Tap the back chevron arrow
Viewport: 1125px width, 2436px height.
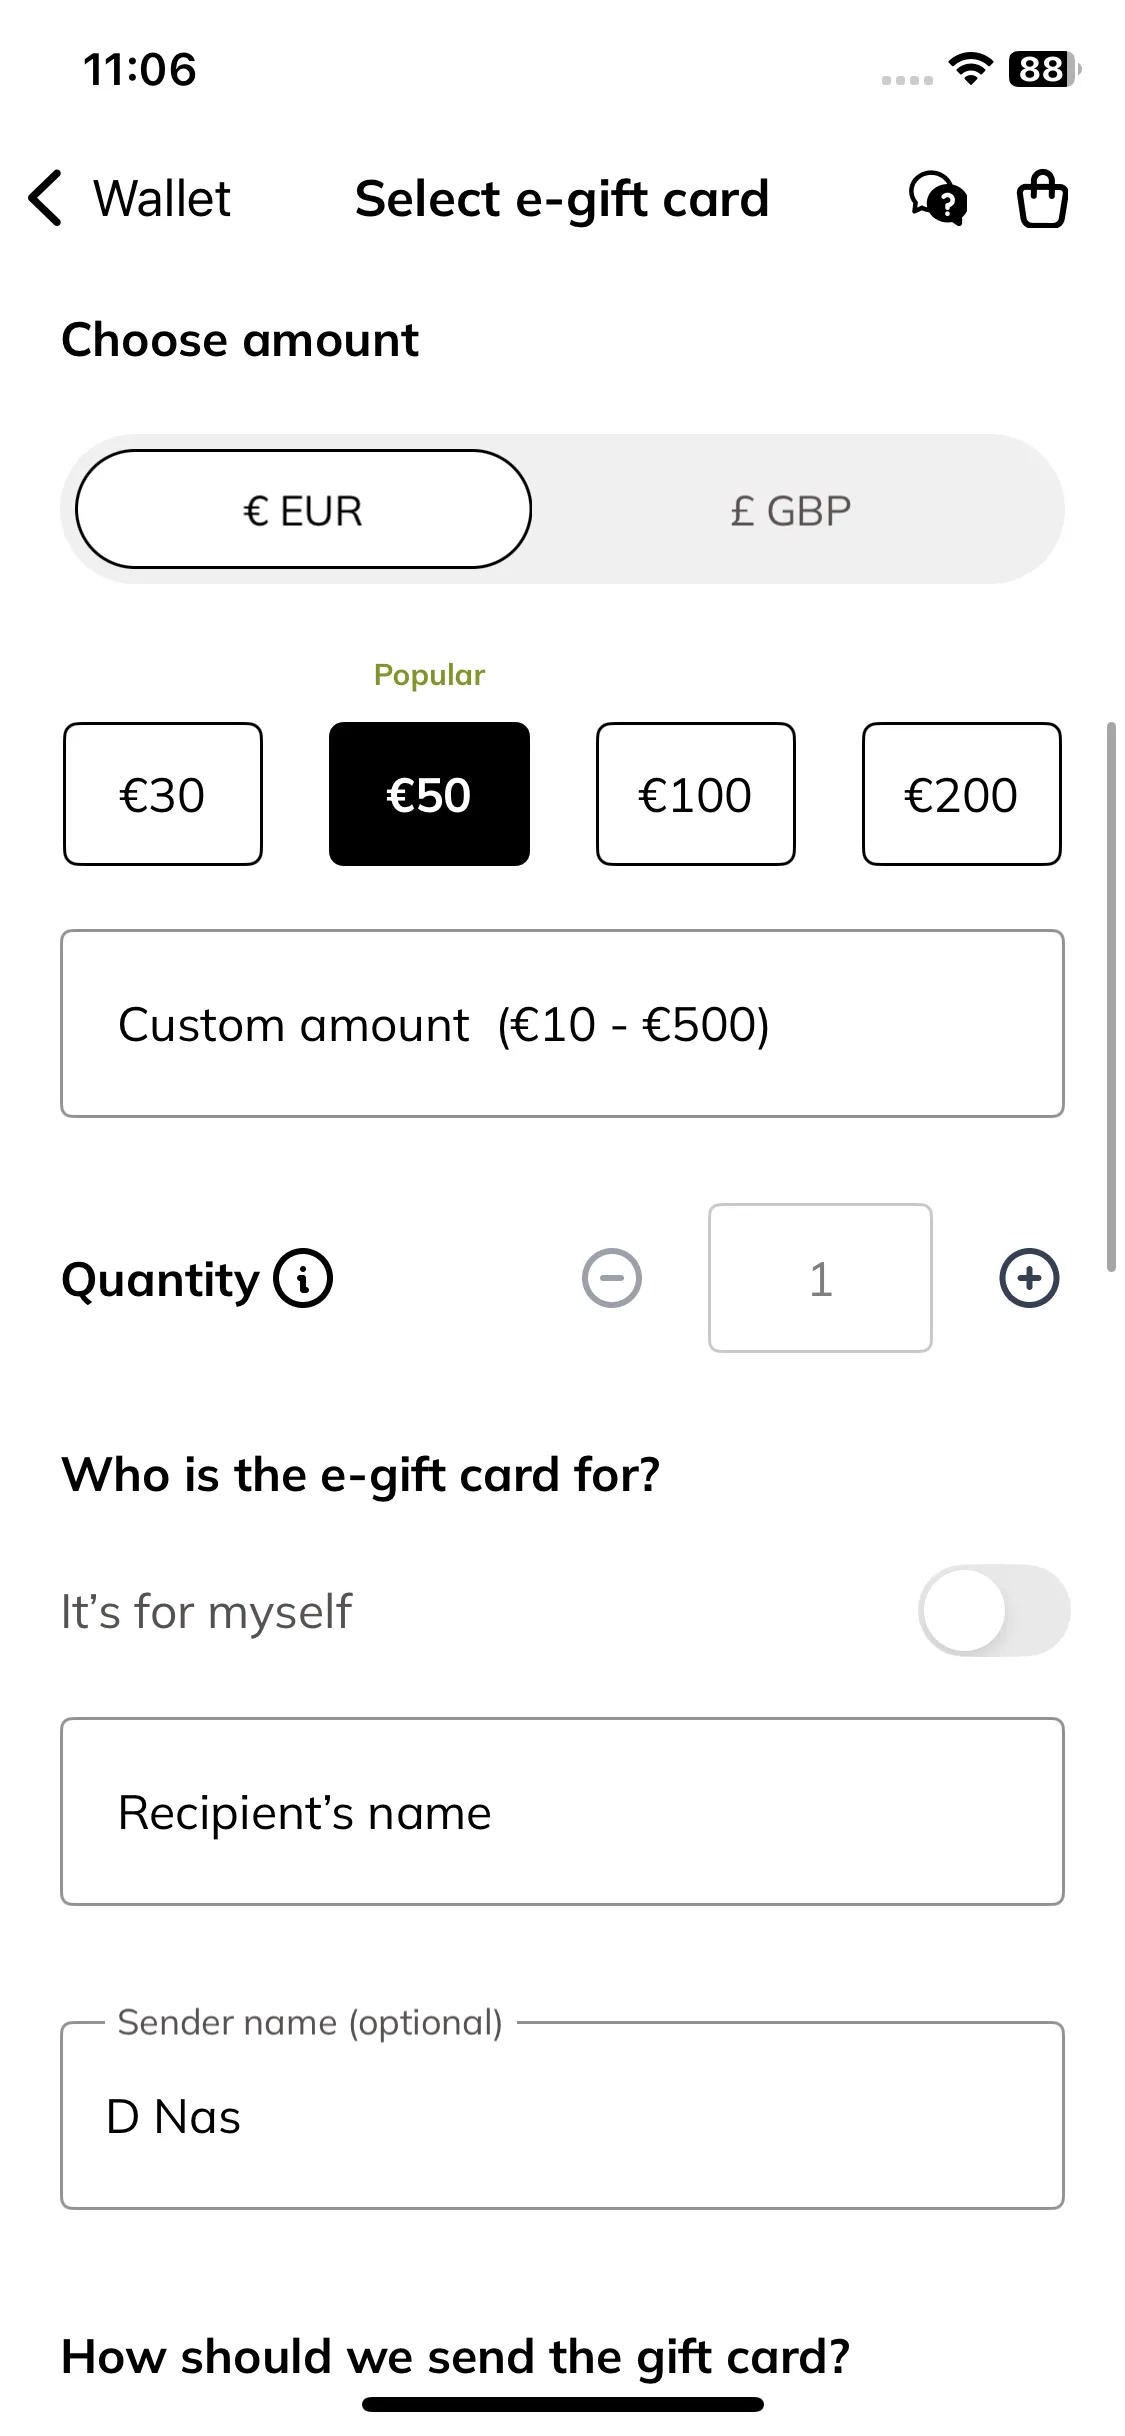[46, 198]
